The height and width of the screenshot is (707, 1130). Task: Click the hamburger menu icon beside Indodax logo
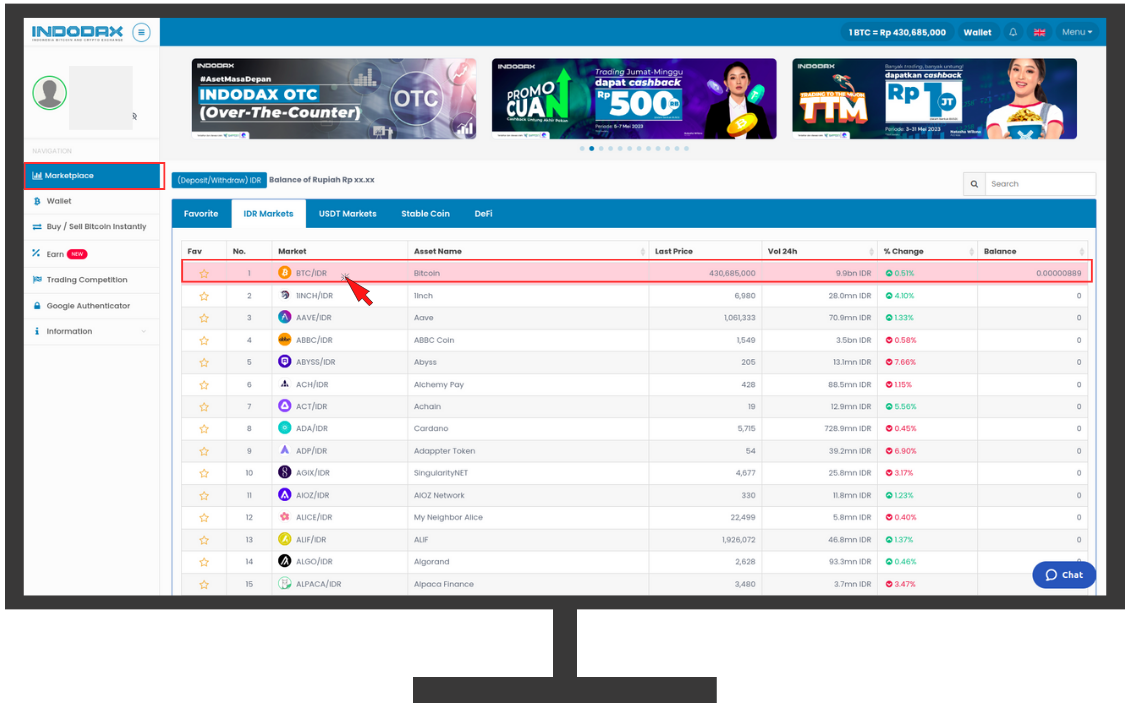coord(141,32)
